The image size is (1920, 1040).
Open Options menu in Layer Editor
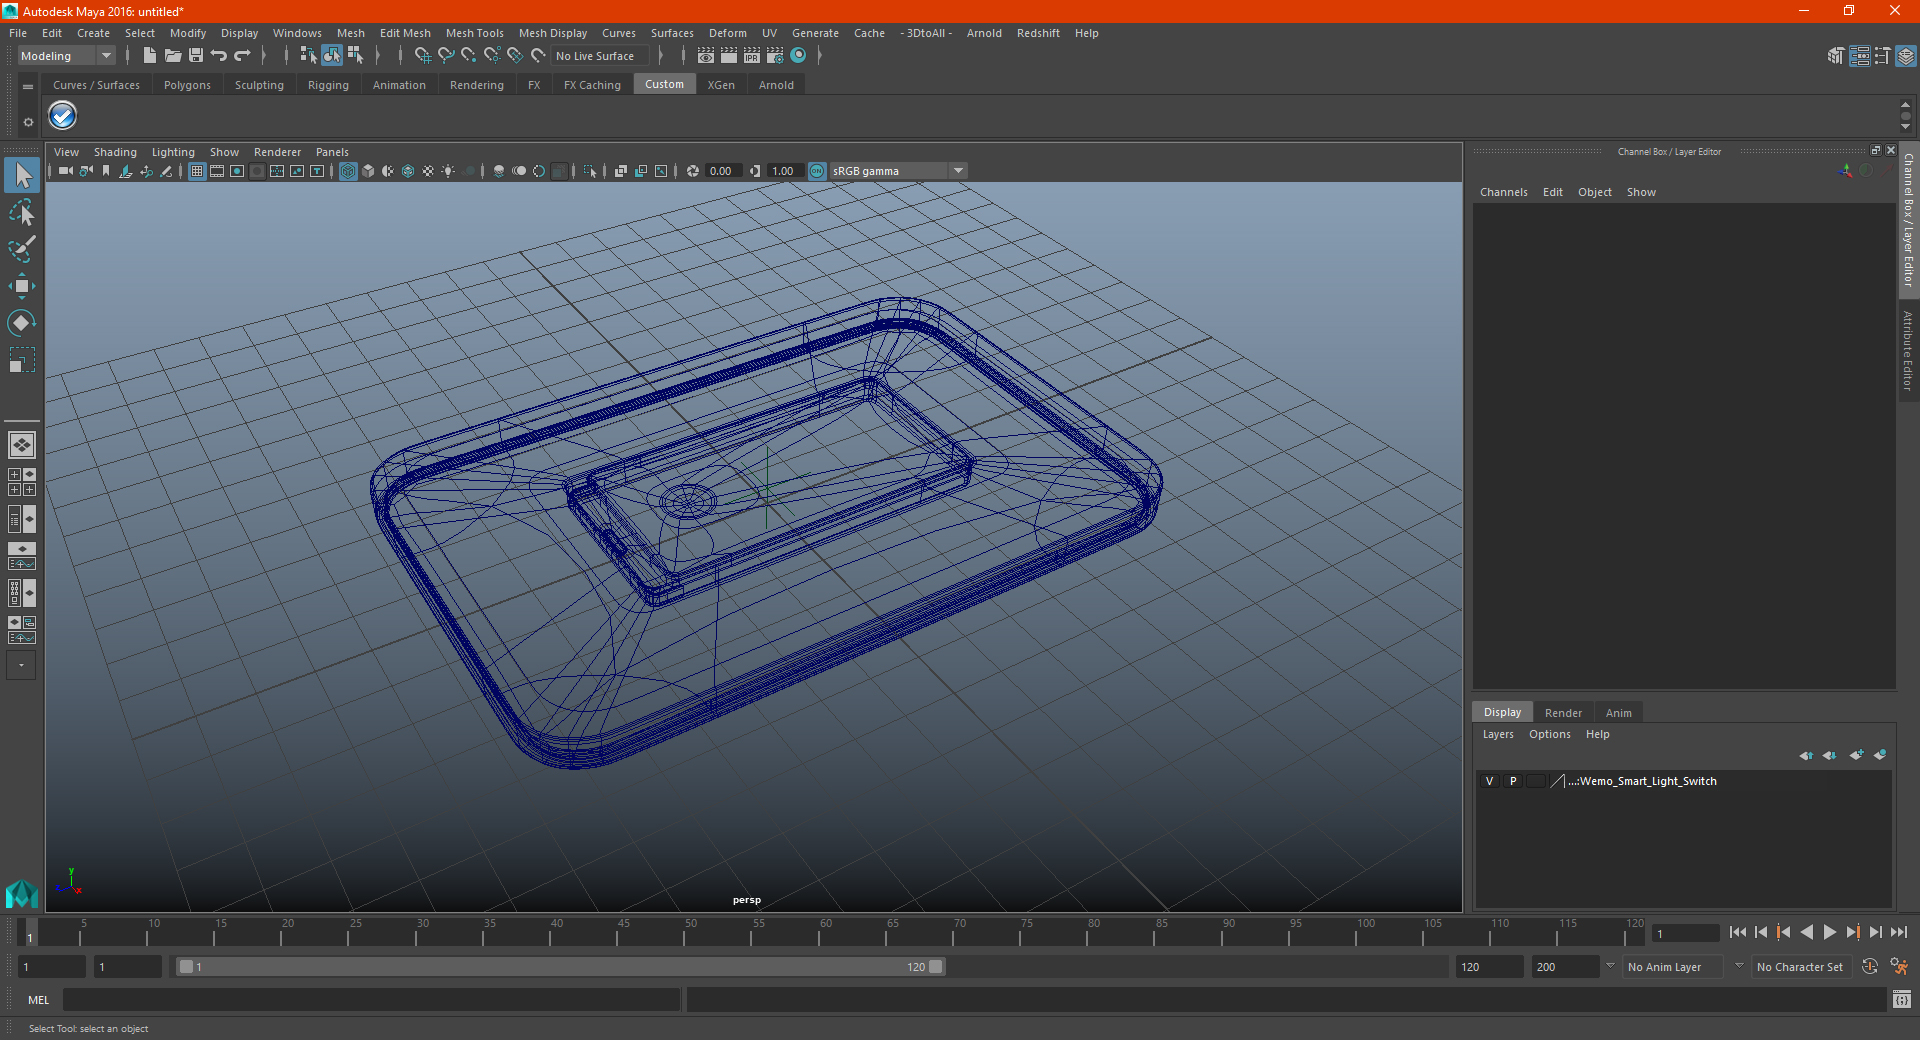point(1549,734)
